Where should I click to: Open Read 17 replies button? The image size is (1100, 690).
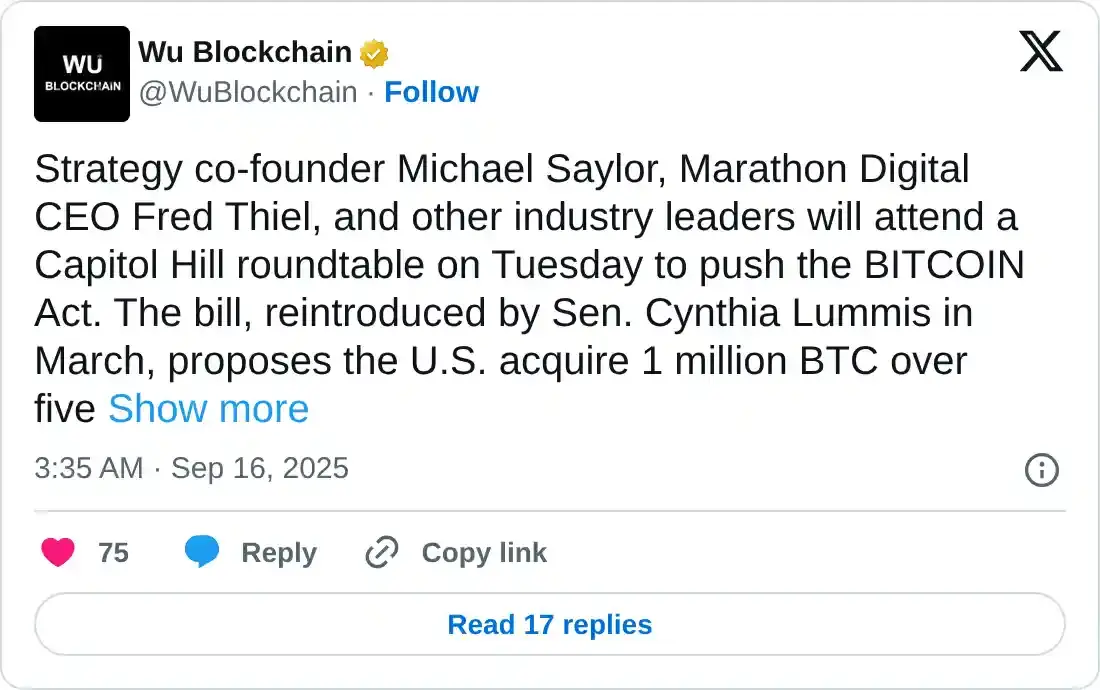(x=550, y=625)
